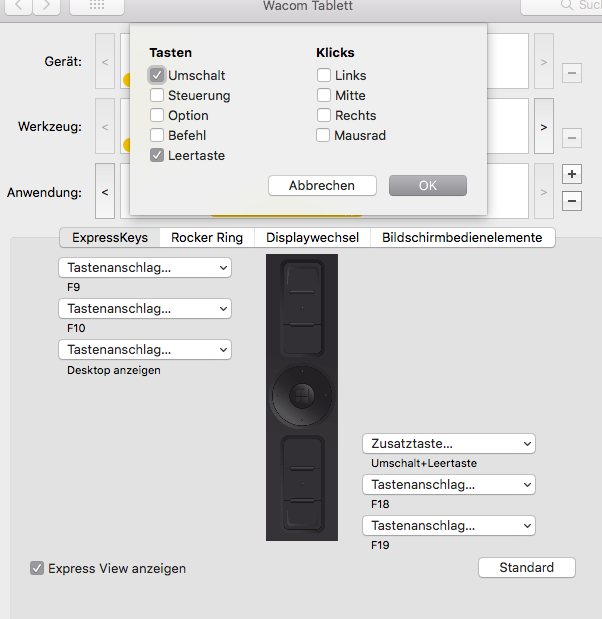Open the Zusatztaste dropdown
602x619 pixels.
click(x=449, y=443)
